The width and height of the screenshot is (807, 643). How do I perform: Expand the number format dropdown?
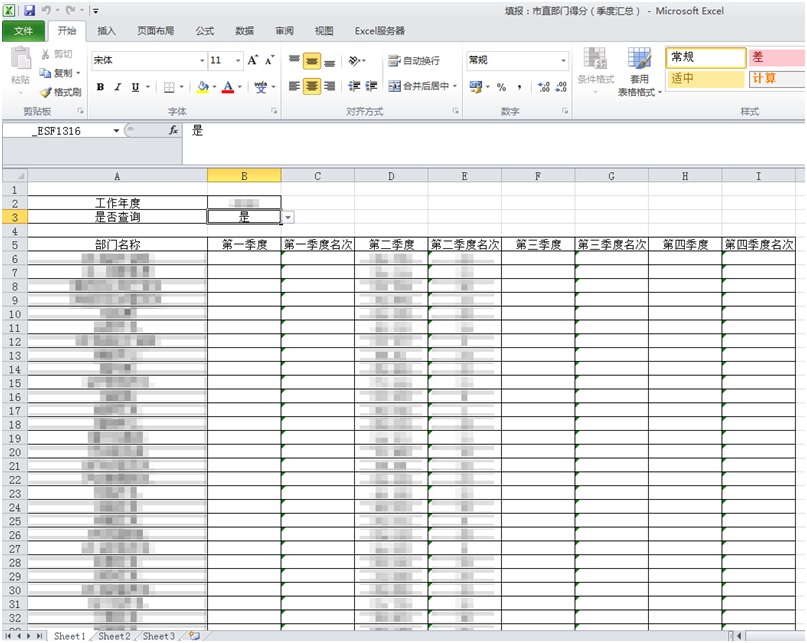[x=562, y=61]
